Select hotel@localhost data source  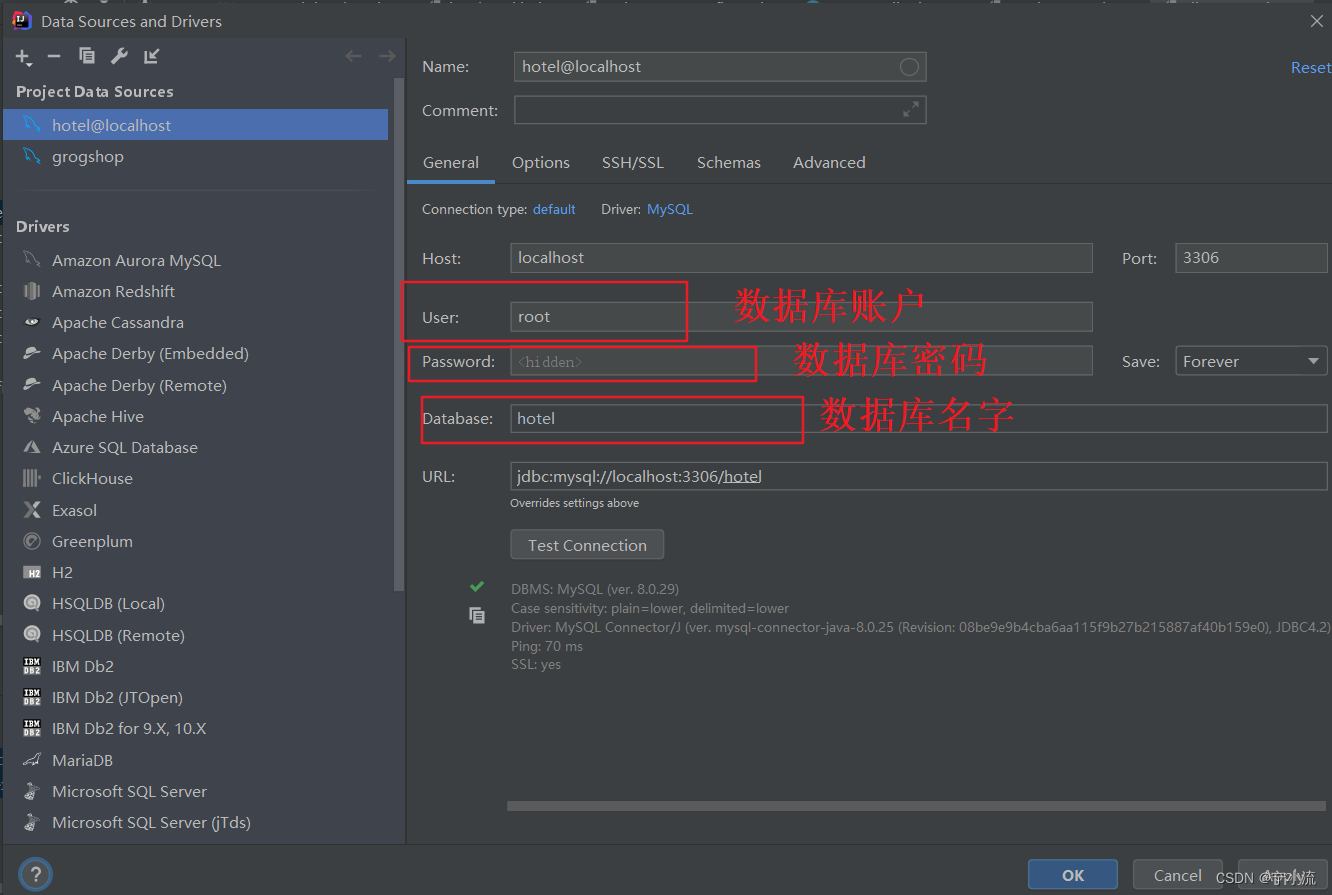tap(195, 125)
